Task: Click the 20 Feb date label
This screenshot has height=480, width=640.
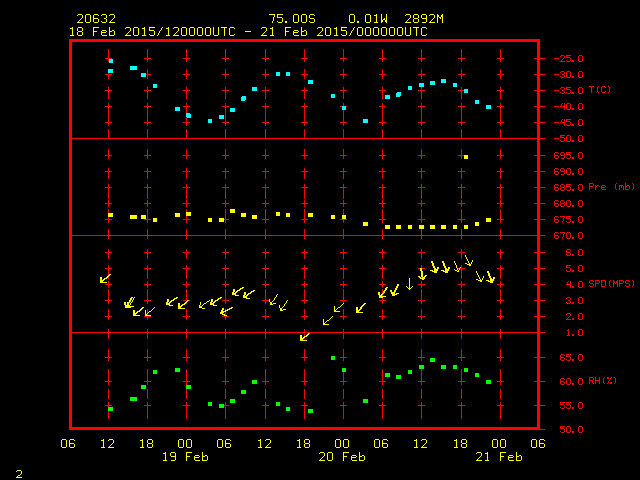Action: [342, 457]
